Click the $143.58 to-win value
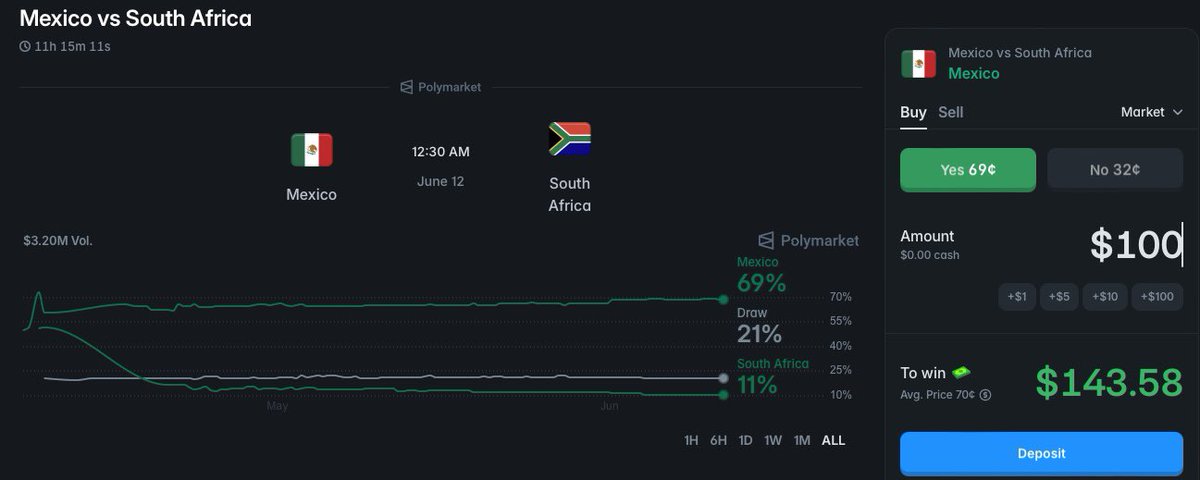1200x480 pixels. pos(1109,382)
